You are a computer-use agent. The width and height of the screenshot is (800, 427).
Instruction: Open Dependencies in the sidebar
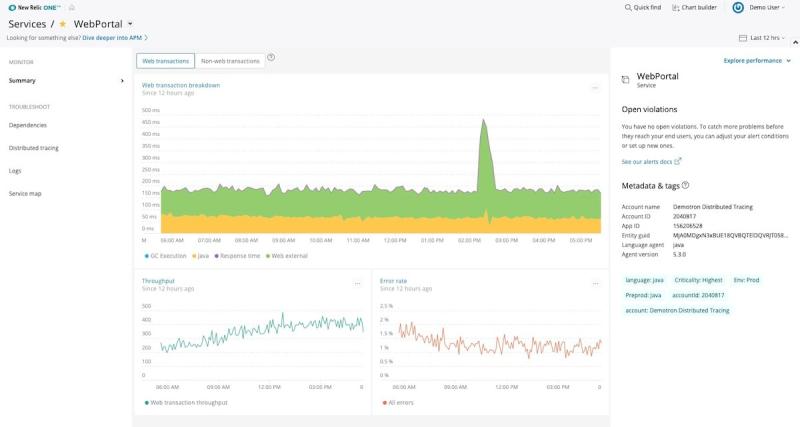[x=28, y=125]
